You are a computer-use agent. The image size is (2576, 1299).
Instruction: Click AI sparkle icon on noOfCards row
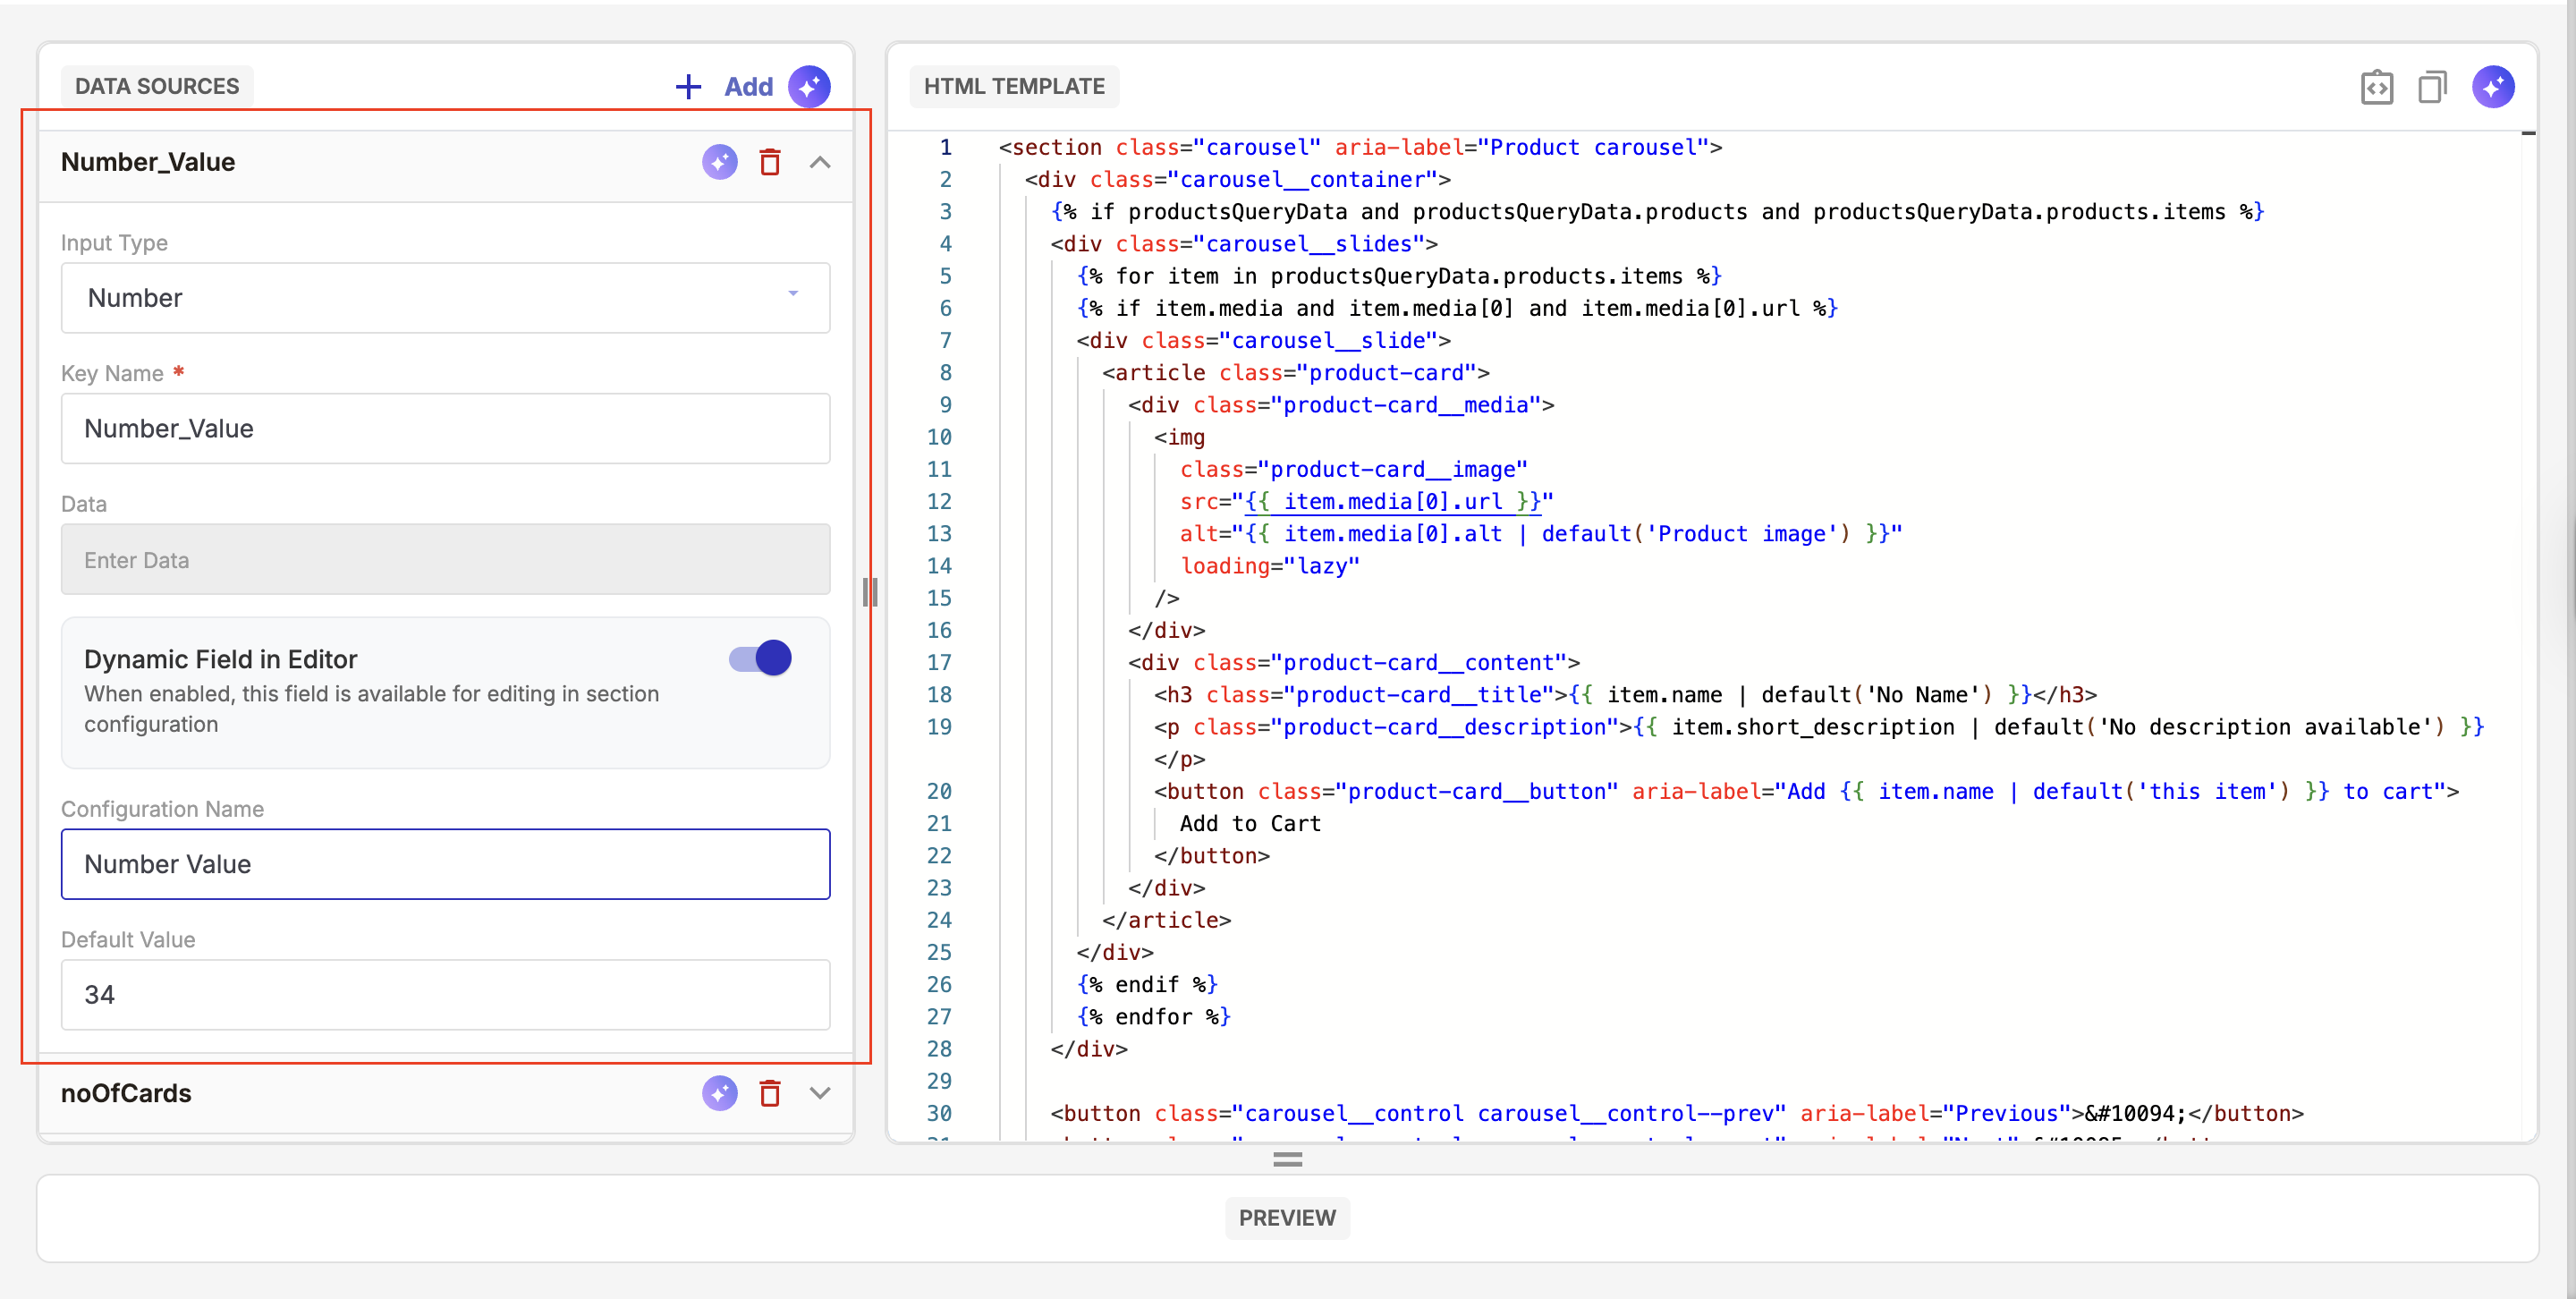pyautogui.click(x=719, y=1093)
